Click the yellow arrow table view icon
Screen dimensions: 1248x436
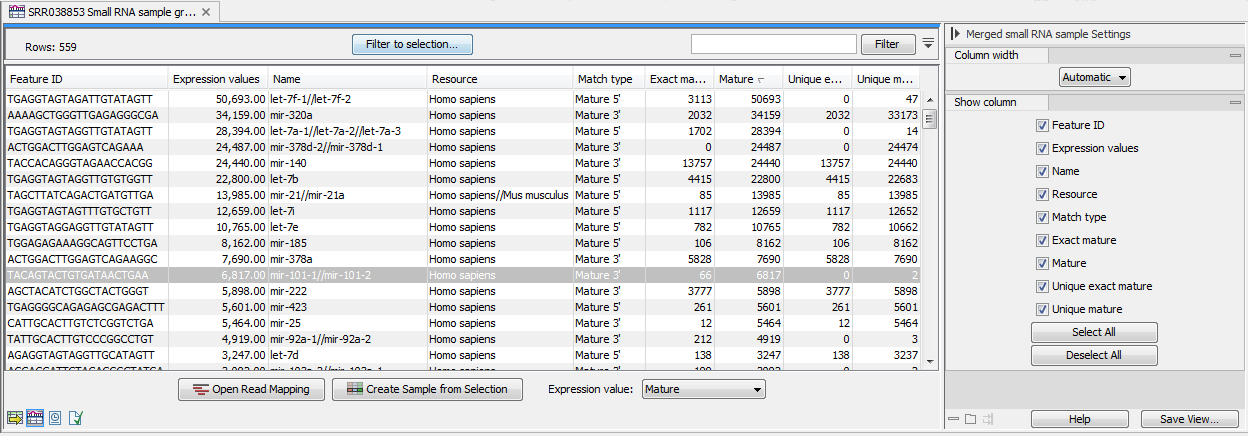click(15, 417)
